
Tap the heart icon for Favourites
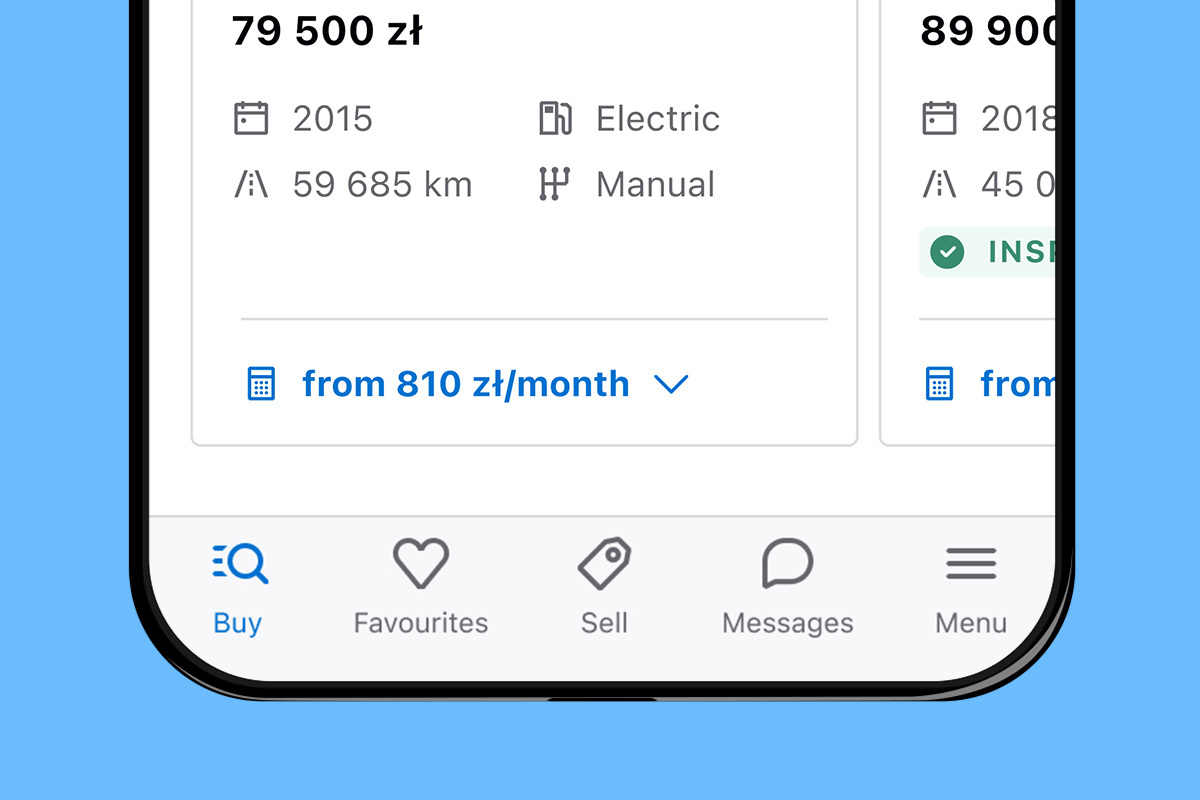(420, 562)
